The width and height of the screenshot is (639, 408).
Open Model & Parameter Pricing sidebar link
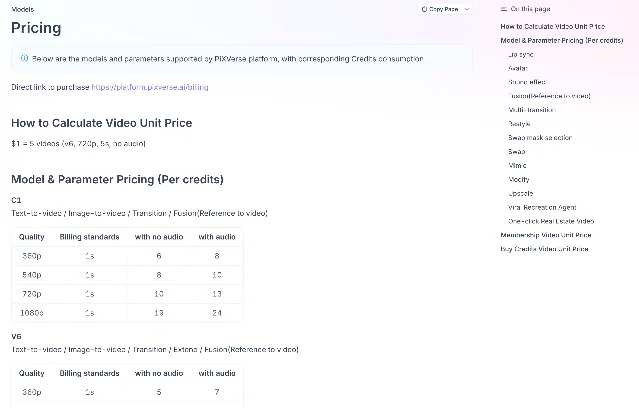click(x=562, y=40)
